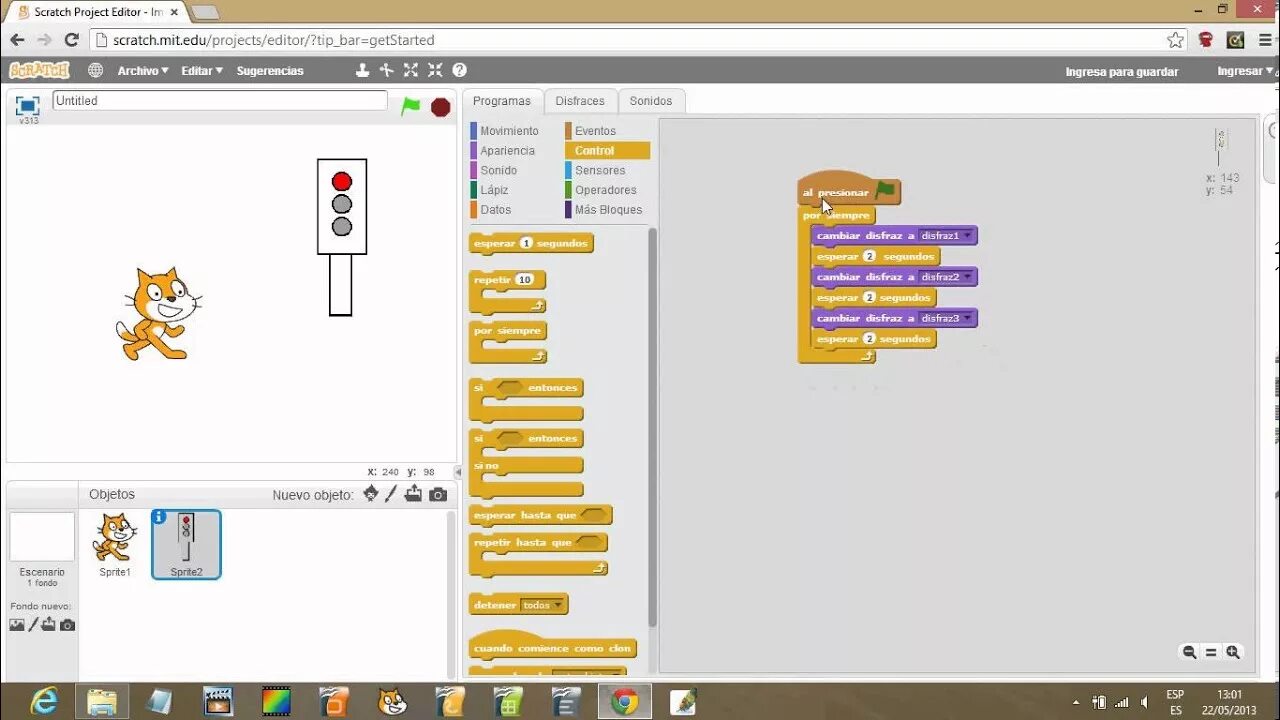Click the 'esperar 1 segundos' palette block
Screen dimensions: 1280x720
click(531, 243)
